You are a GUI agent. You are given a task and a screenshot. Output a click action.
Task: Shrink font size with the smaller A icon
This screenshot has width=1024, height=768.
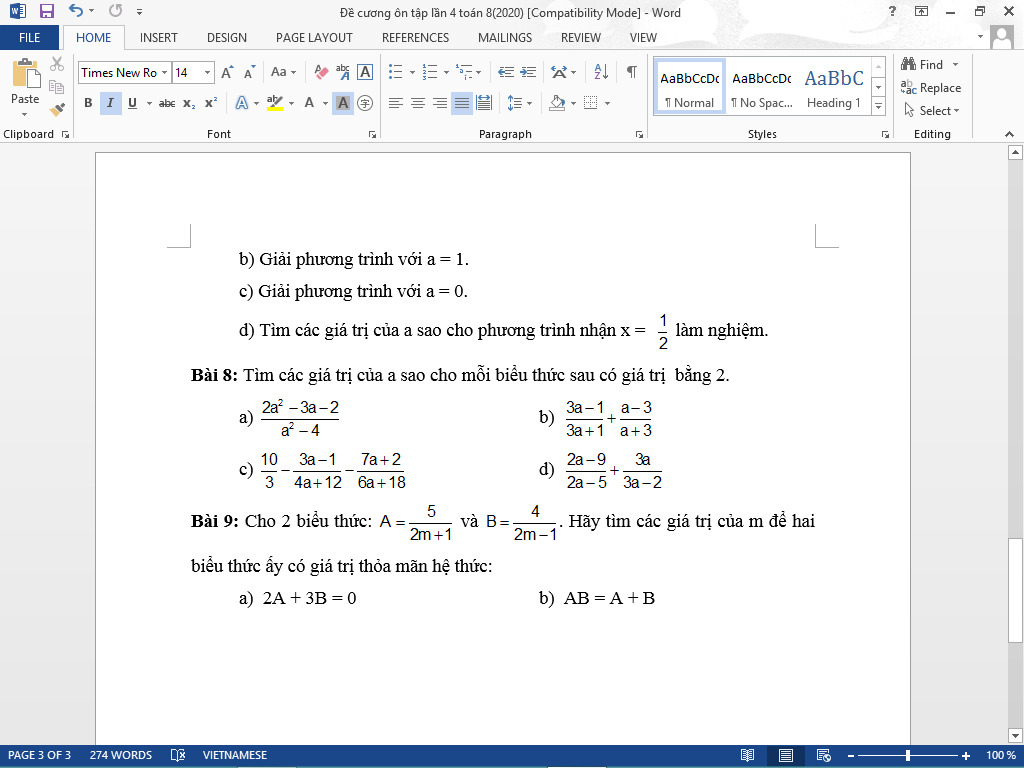click(249, 72)
